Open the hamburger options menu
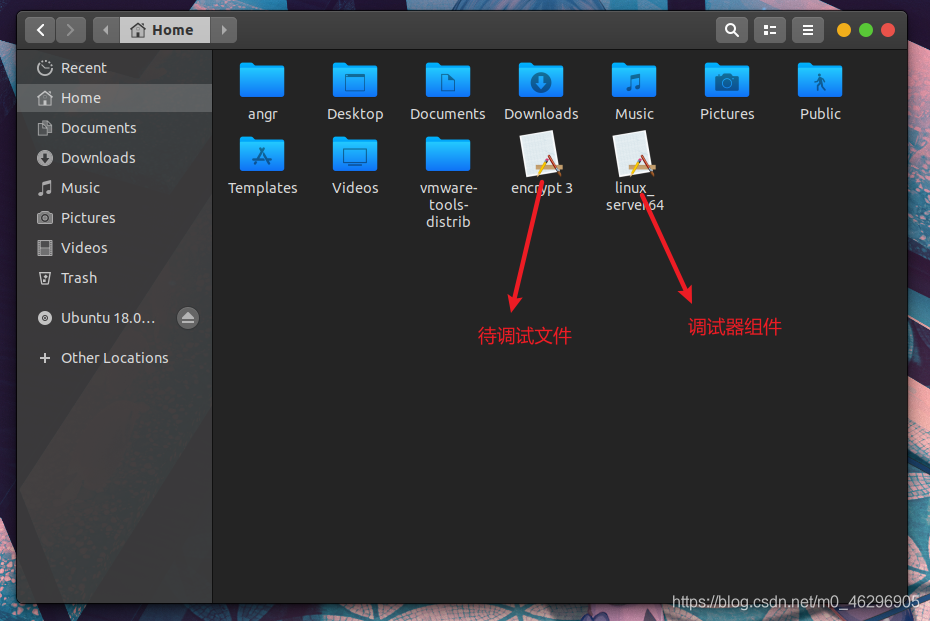Viewport: 930px width, 621px height. tap(807, 30)
